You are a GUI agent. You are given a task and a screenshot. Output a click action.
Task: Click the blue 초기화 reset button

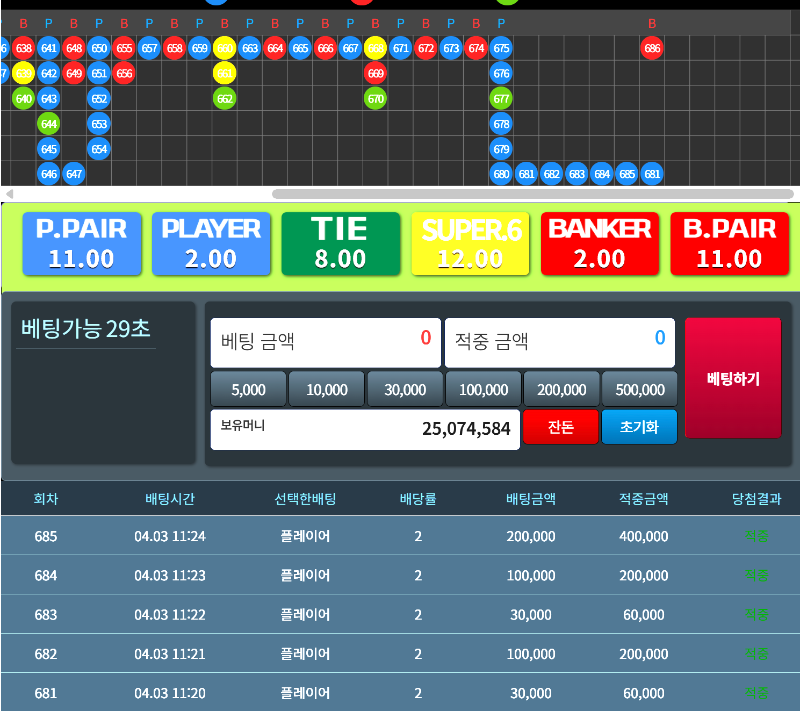click(639, 427)
